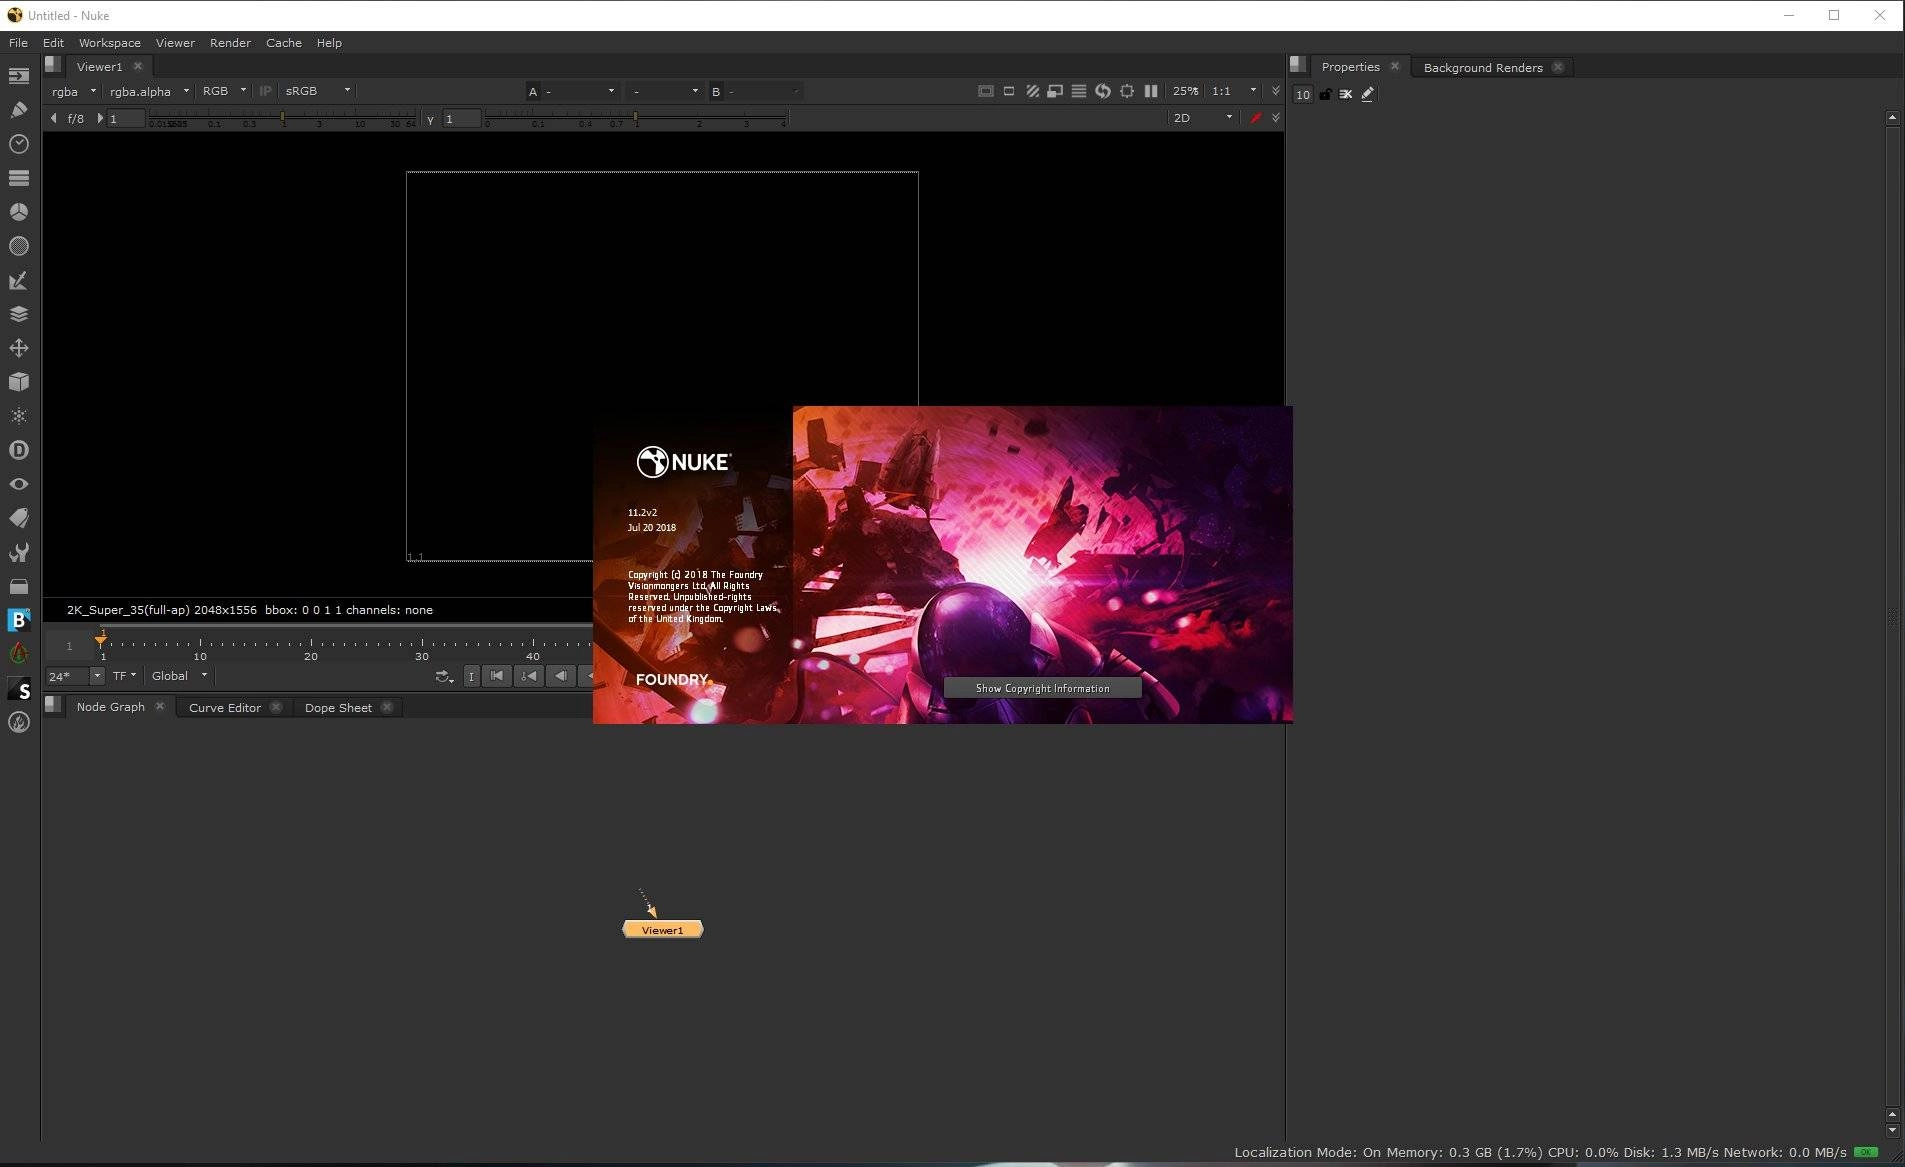Open the Channel nodes menu icon
The height and width of the screenshot is (1167, 1905).
(19, 178)
